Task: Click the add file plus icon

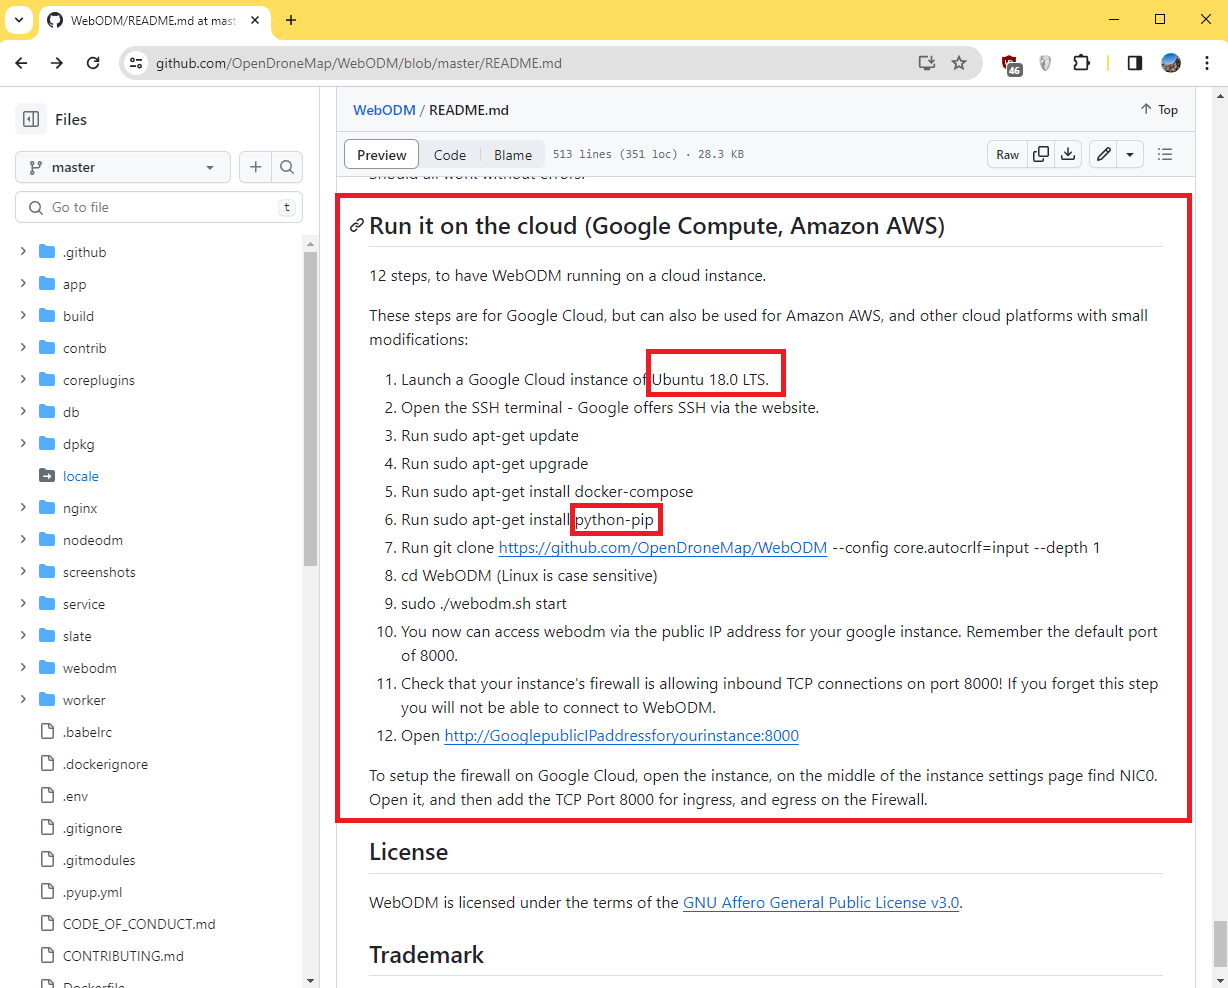Action: point(255,167)
